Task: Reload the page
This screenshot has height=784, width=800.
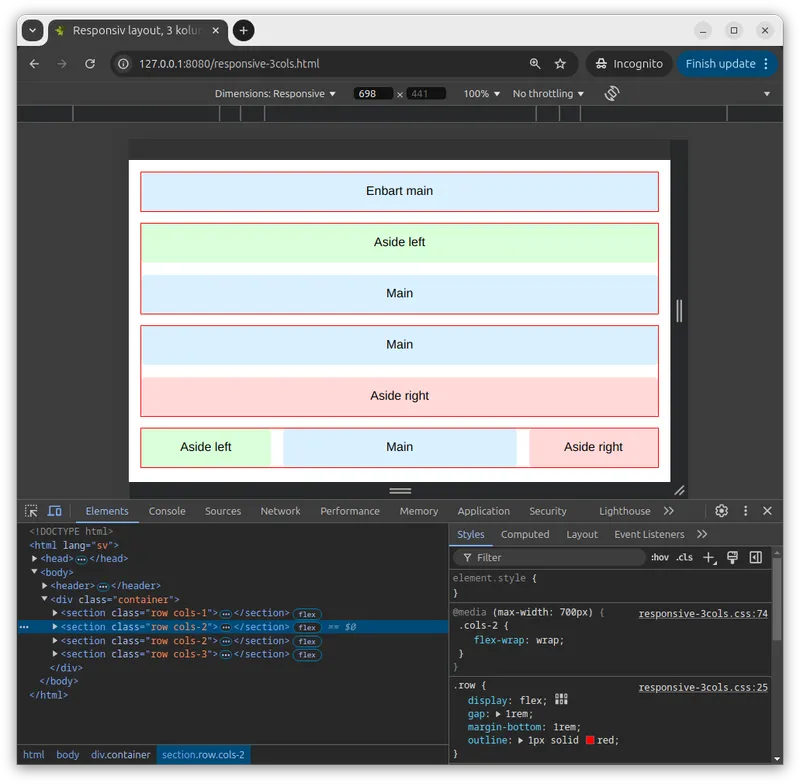Action: coord(90,64)
